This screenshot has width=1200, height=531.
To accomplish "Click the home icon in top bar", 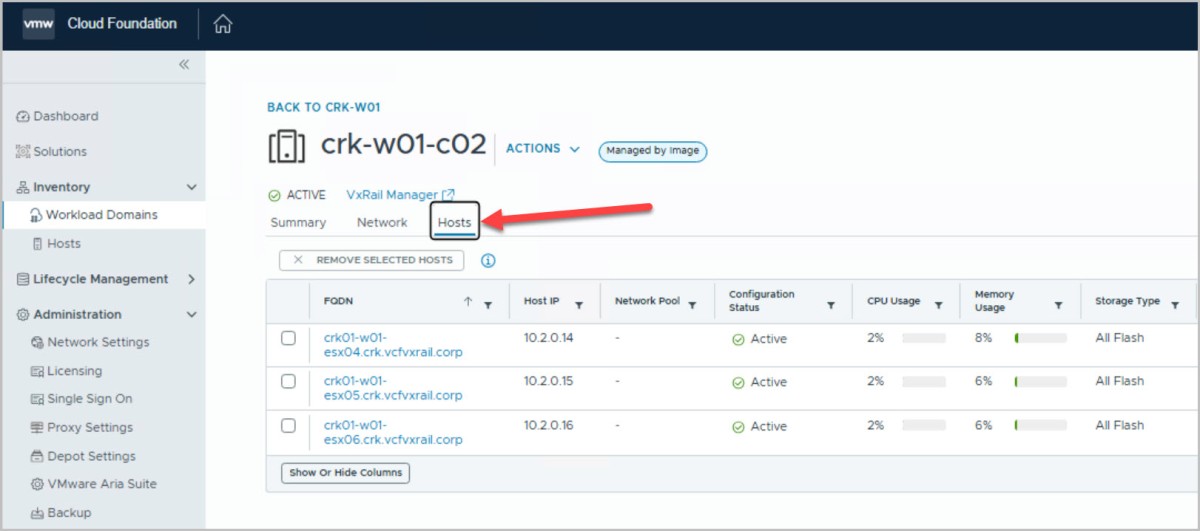I will [x=223, y=24].
